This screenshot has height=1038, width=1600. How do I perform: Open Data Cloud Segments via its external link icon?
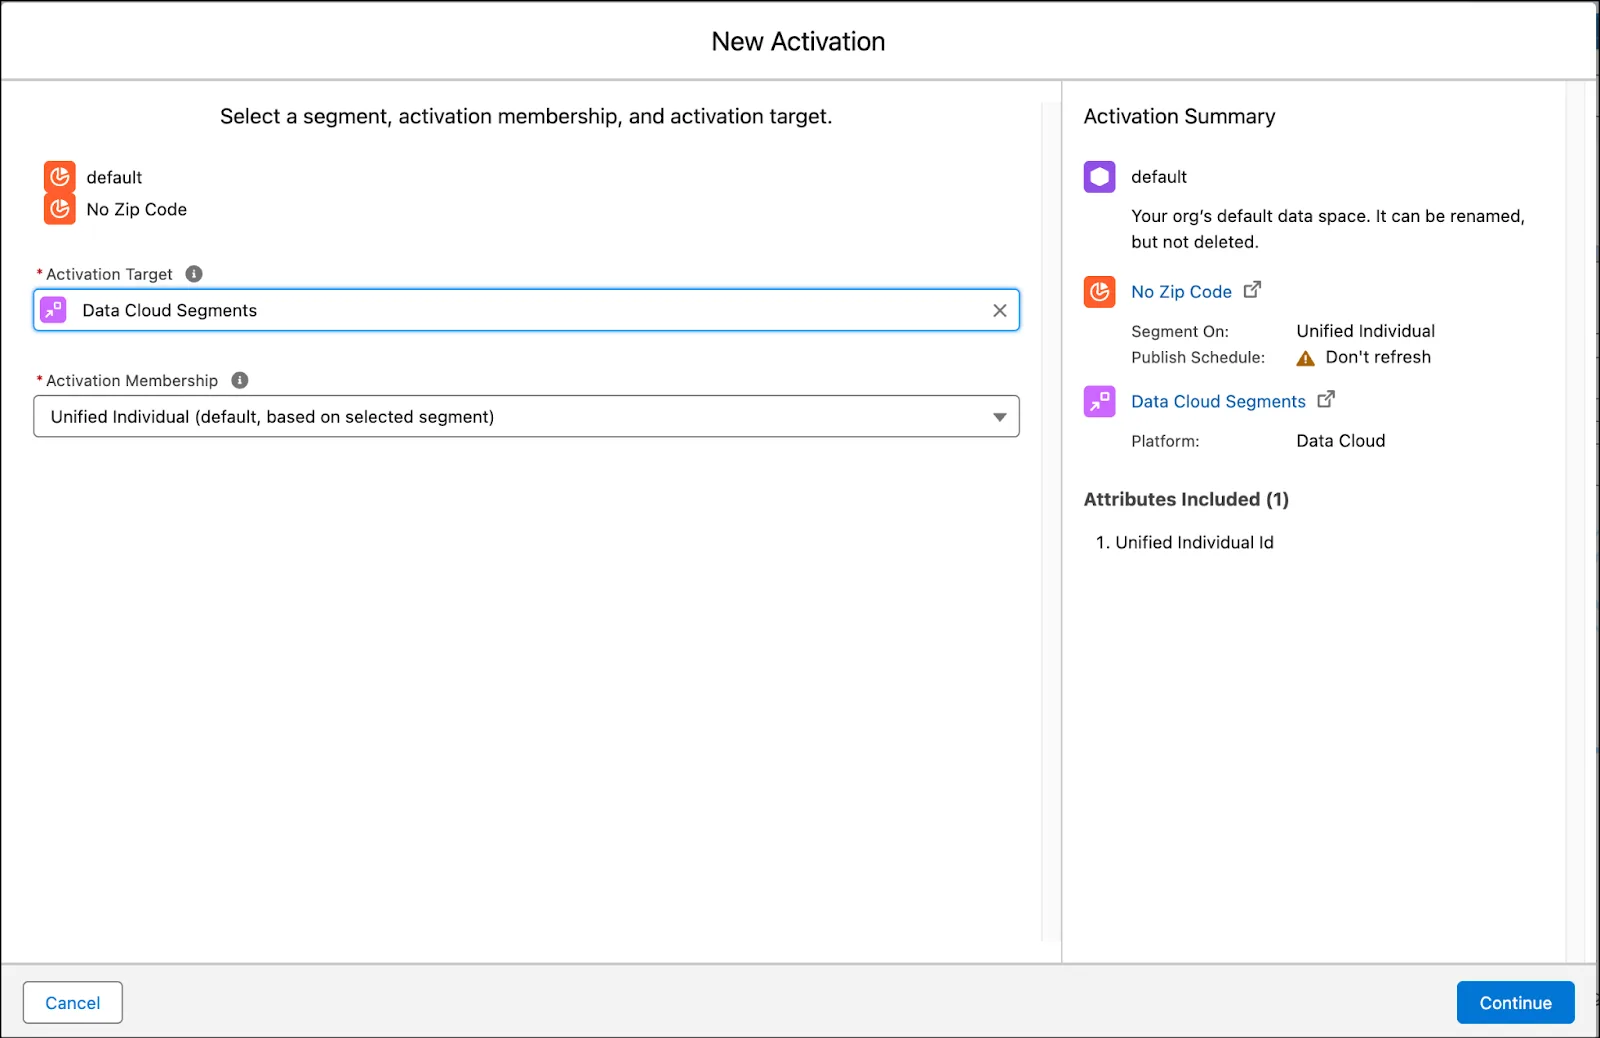[1326, 399]
